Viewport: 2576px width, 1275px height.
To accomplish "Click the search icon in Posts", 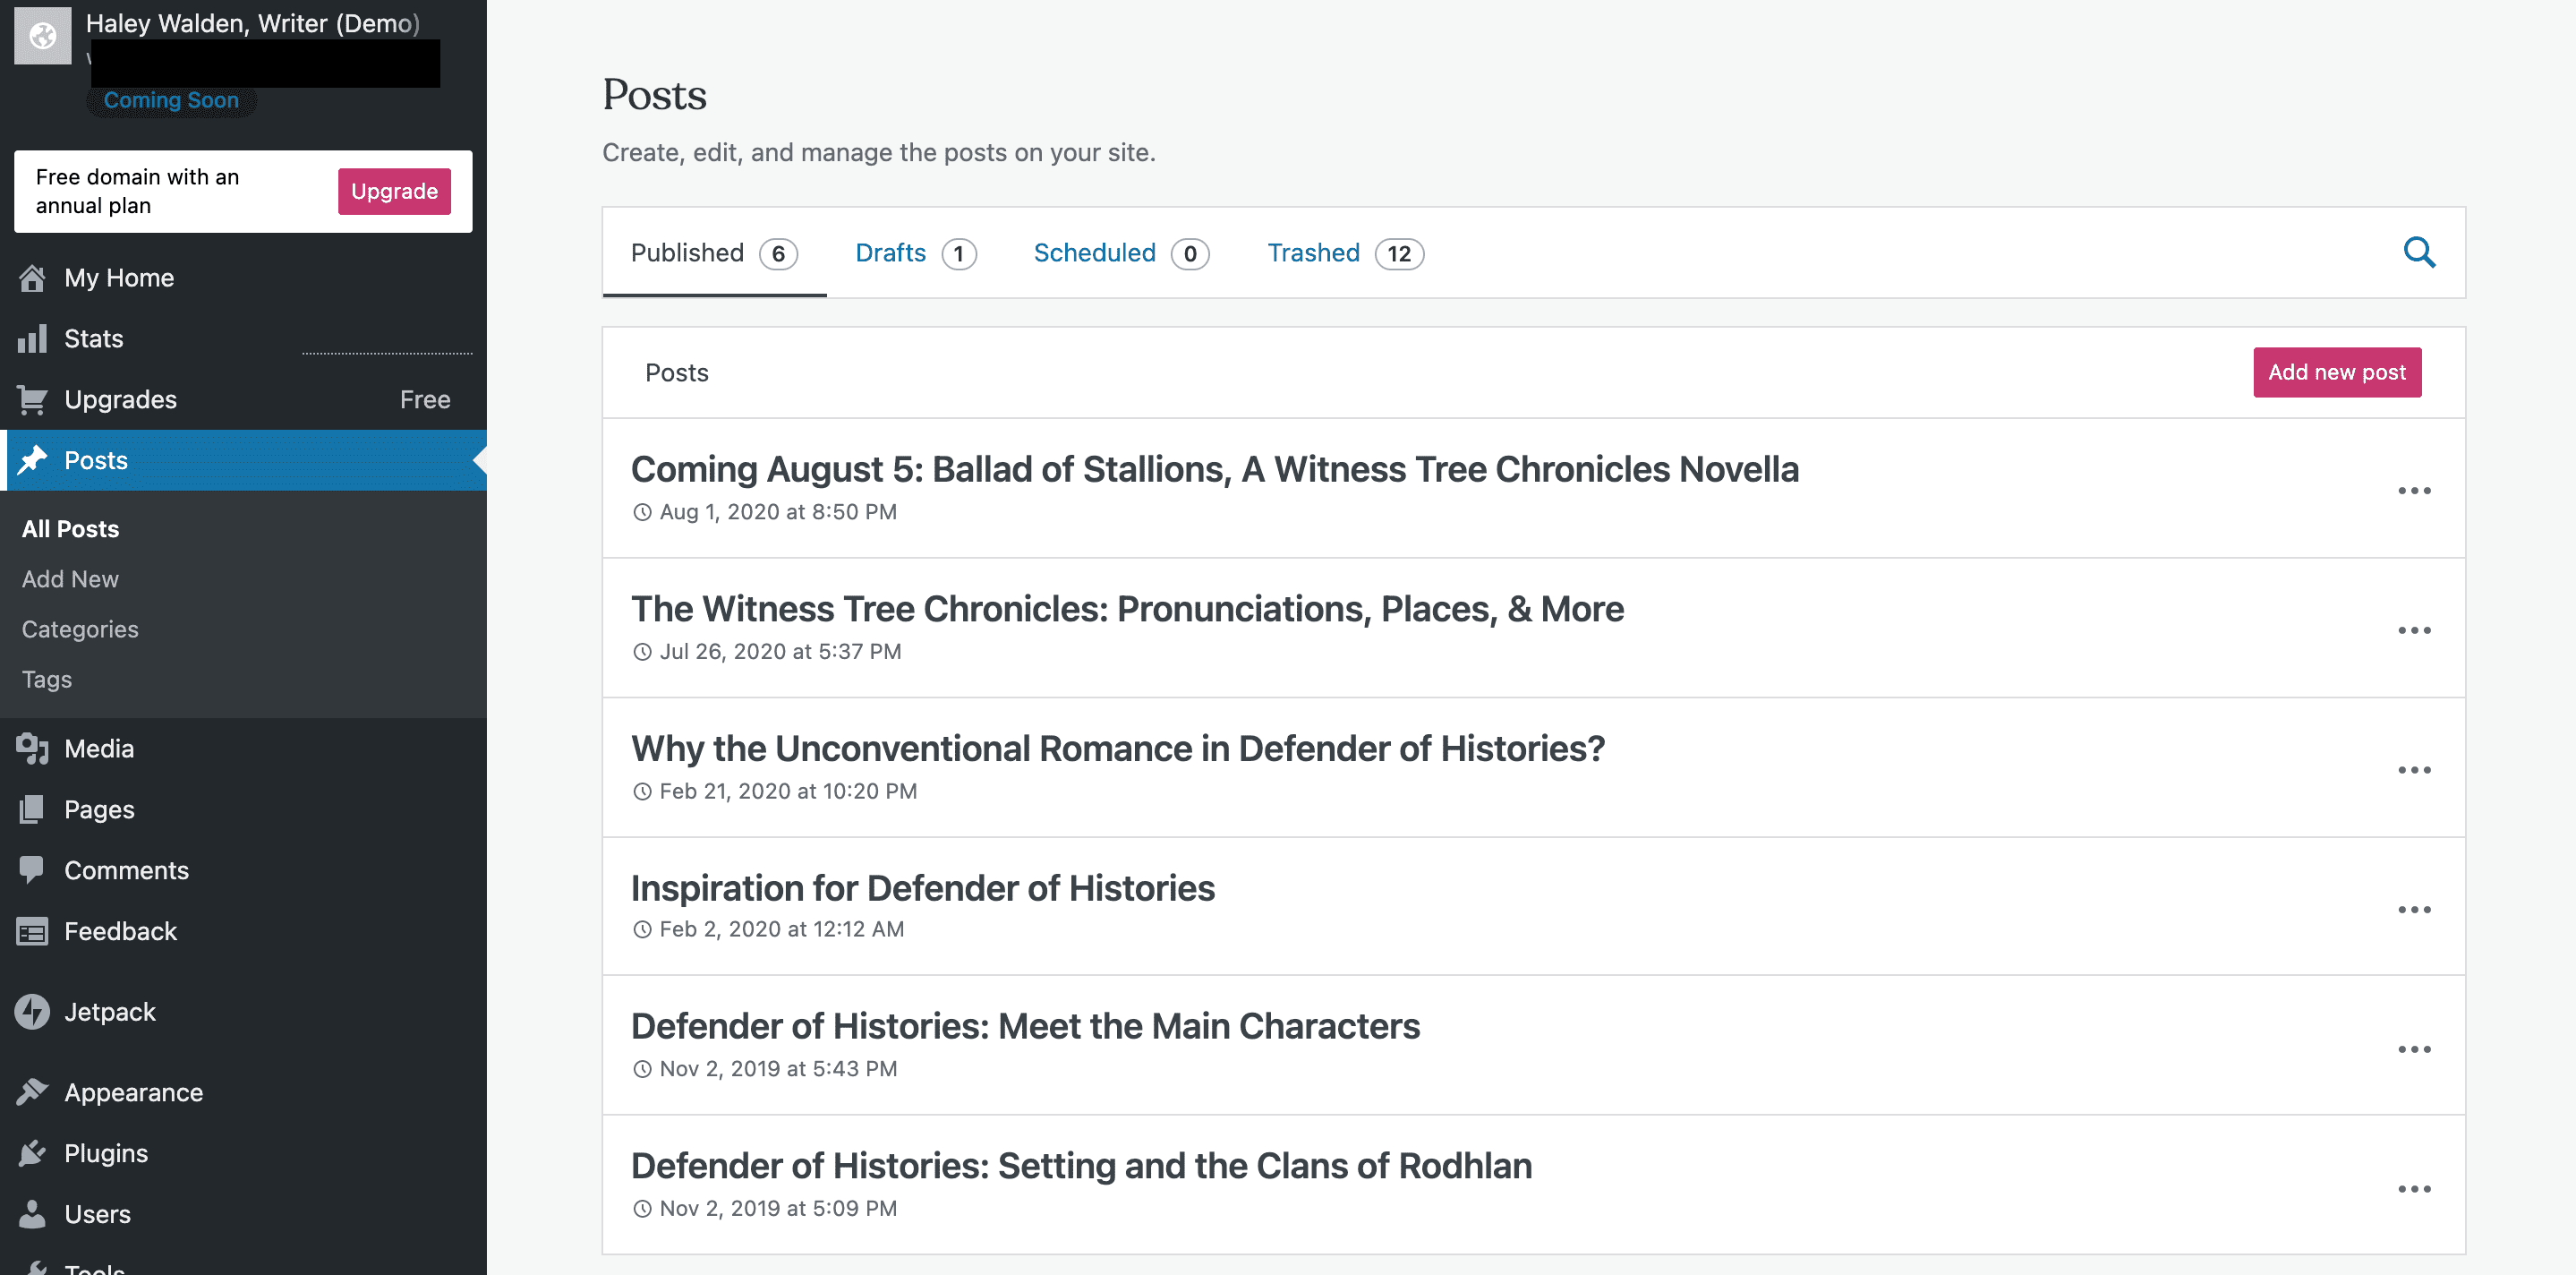I will pyautogui.click(x=2420, y=252).
